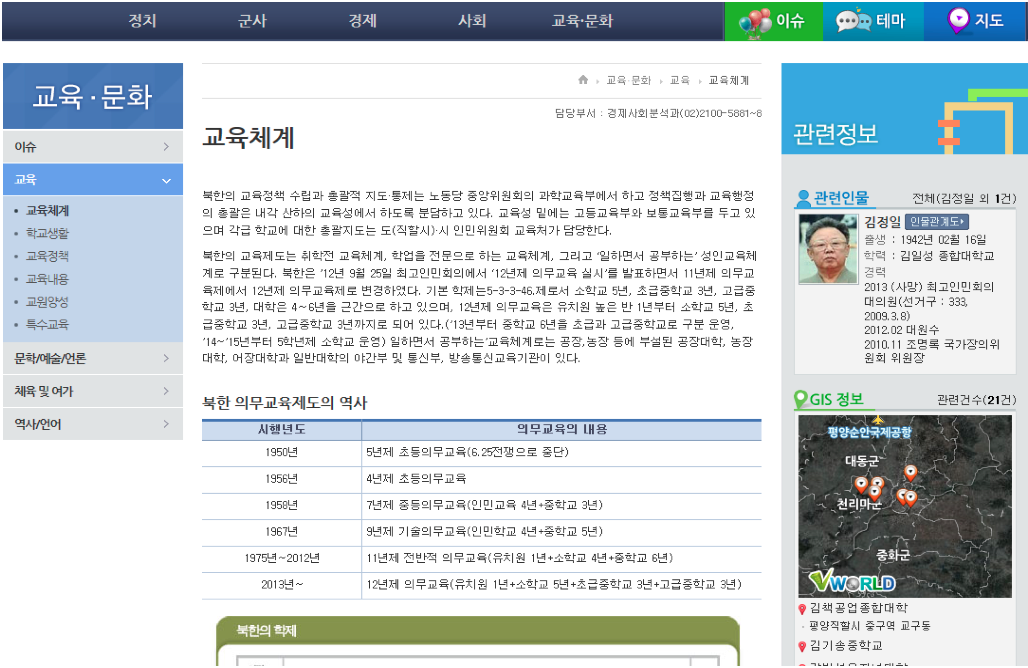Click the 김책공업종합대학 red pin icon

point(802,609)
